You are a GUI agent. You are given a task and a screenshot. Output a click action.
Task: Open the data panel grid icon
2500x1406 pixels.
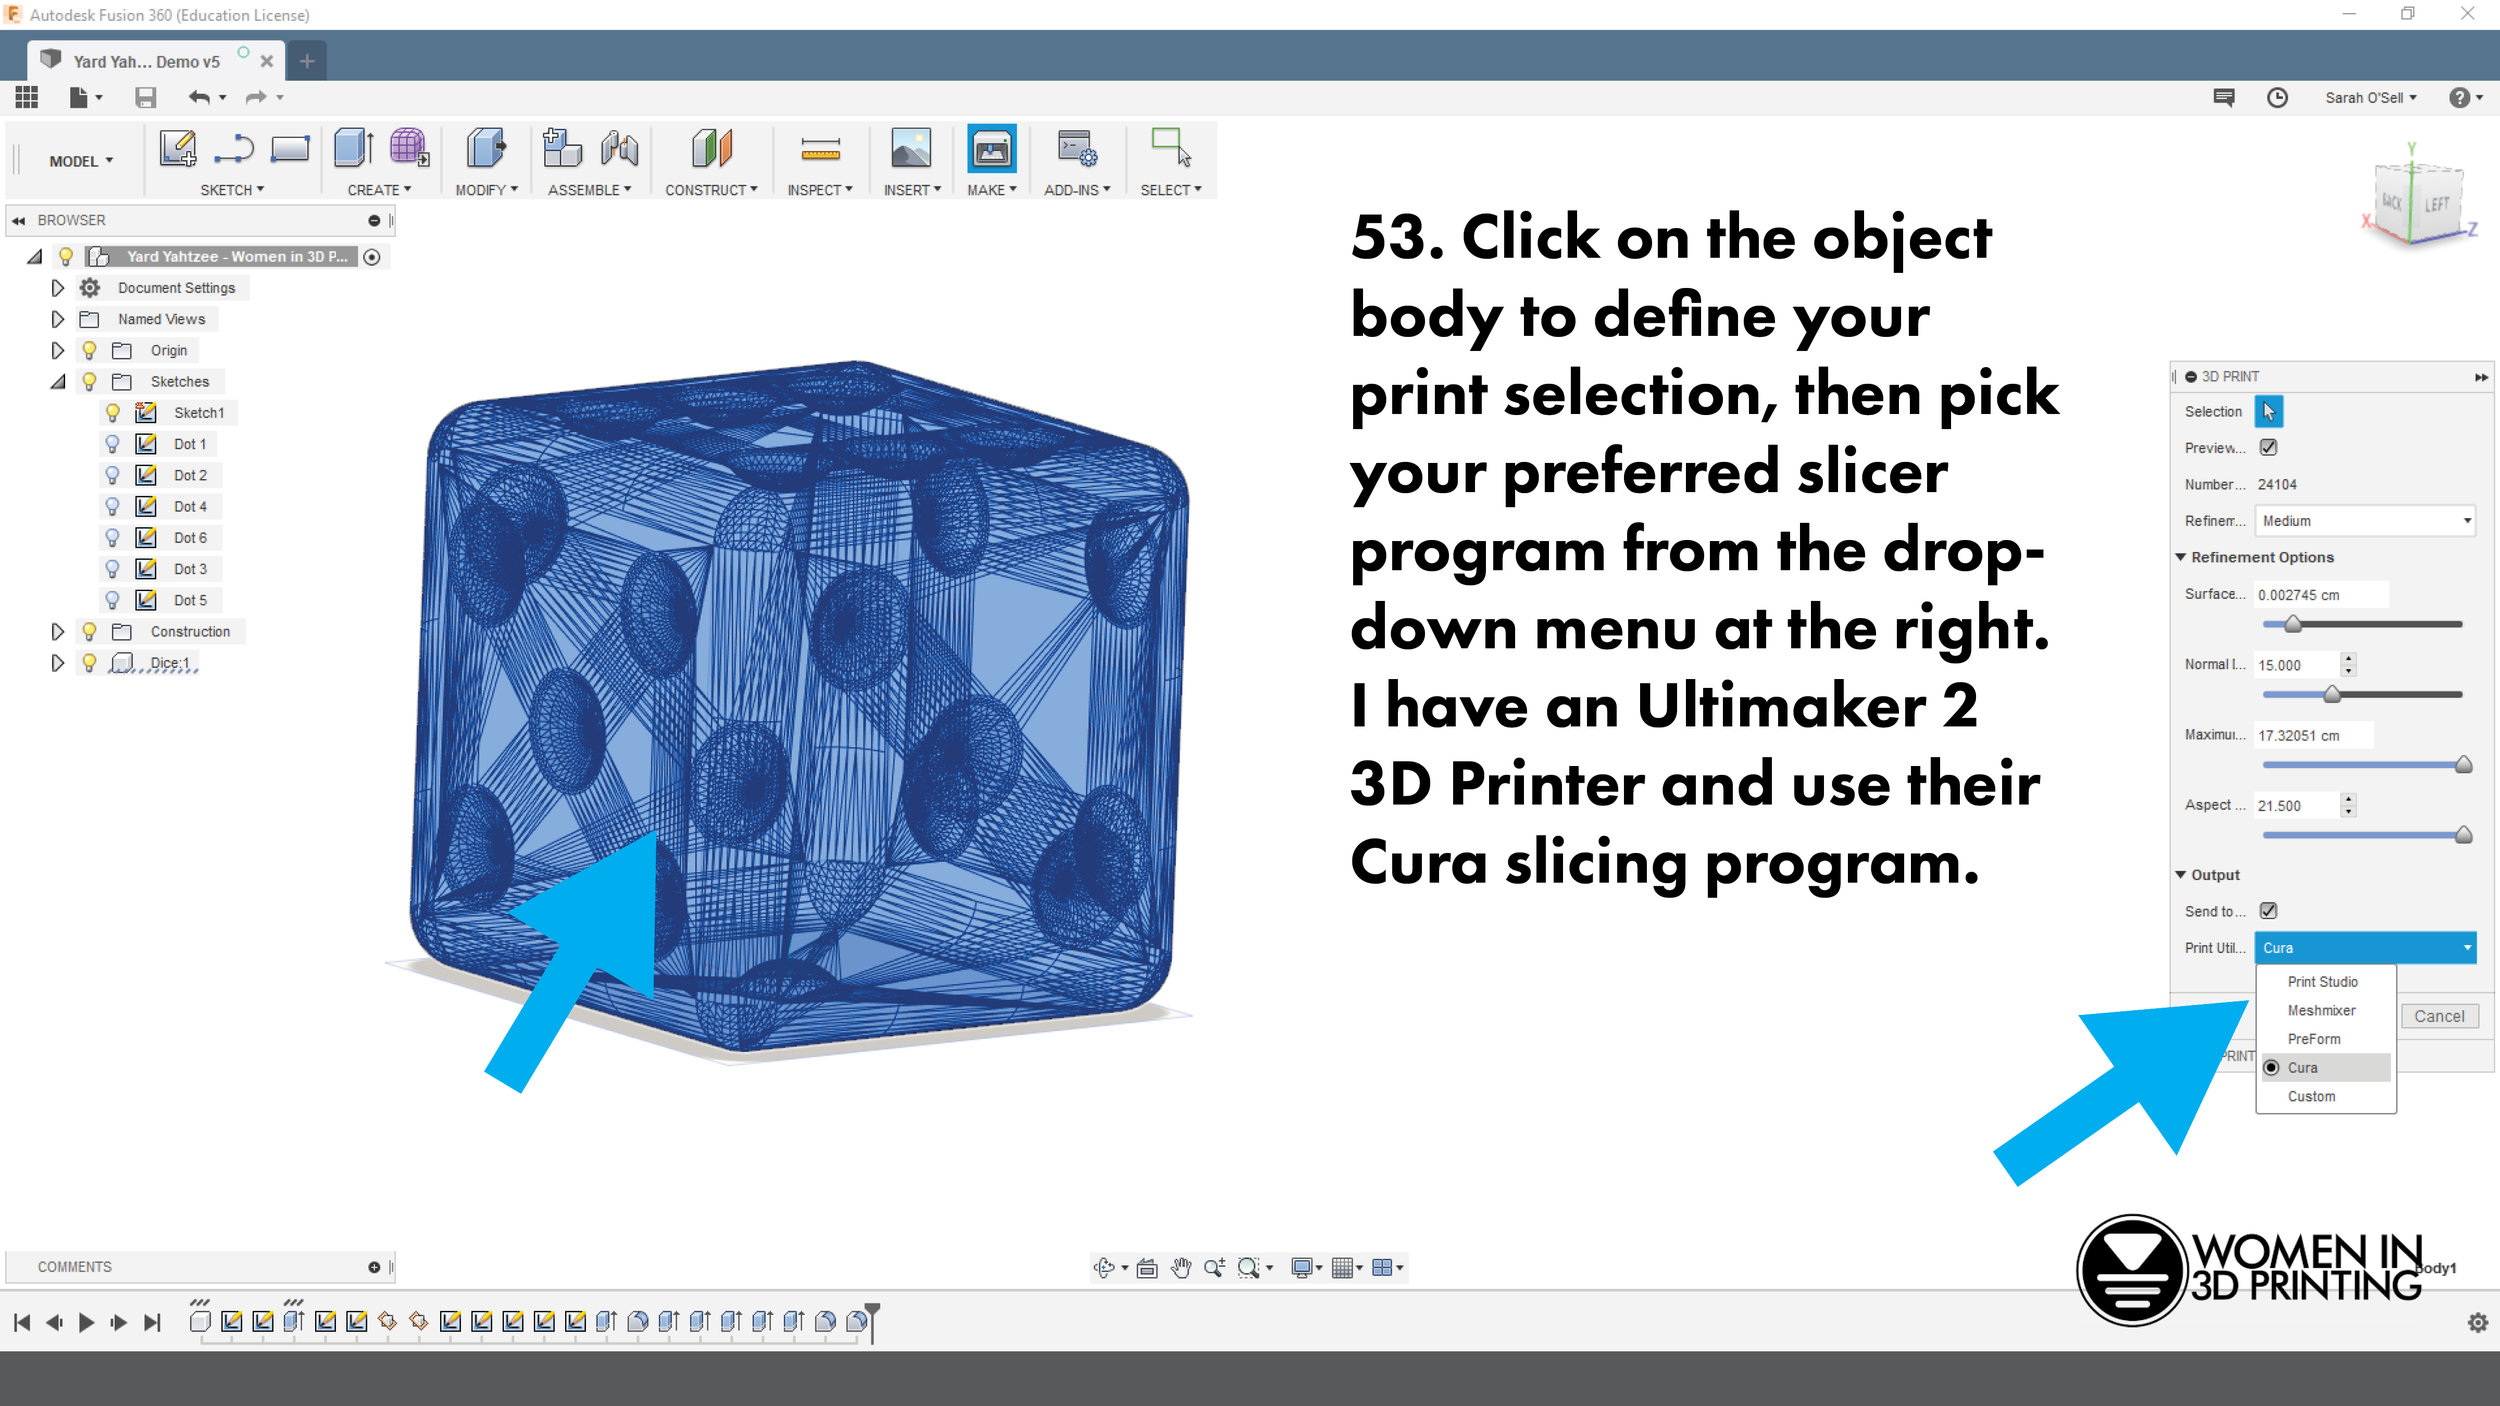(x=26, y=97)
